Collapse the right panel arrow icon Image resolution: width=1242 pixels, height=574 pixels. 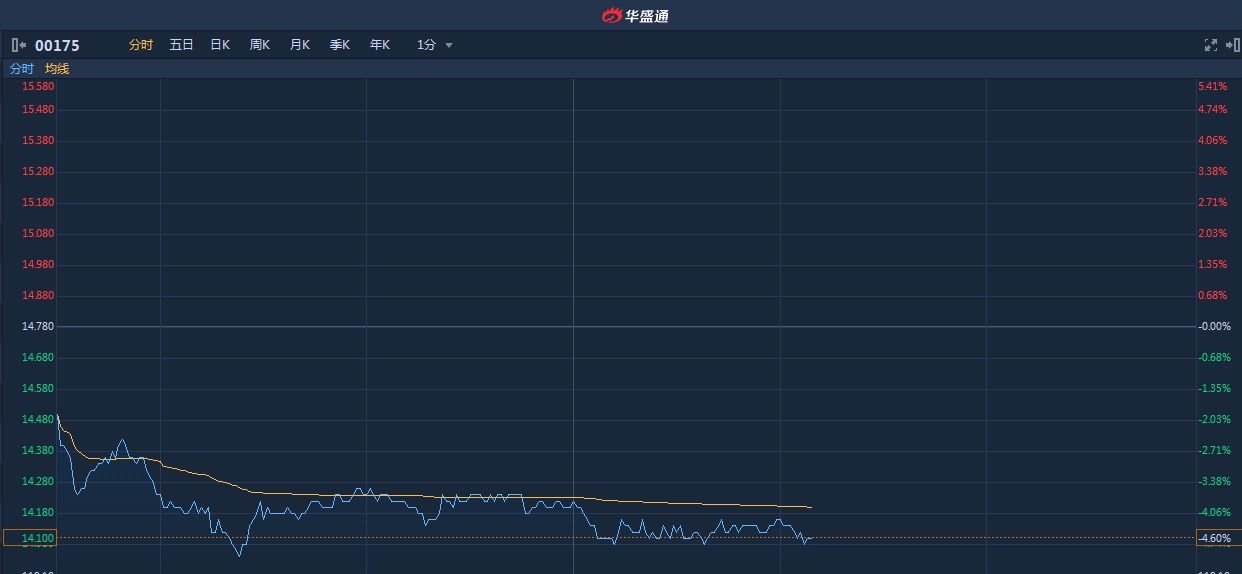[x=1231, y=45]
